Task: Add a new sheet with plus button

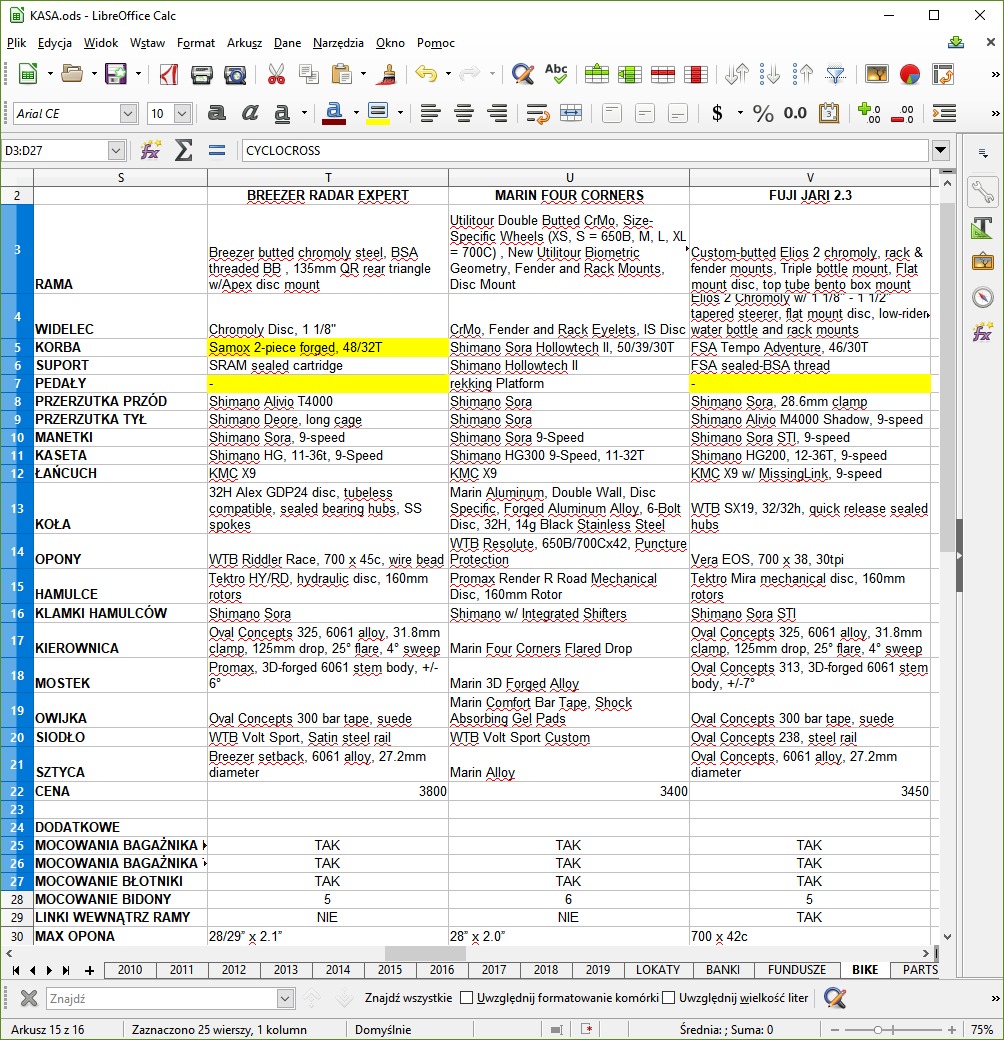Action: coord(90,970)
